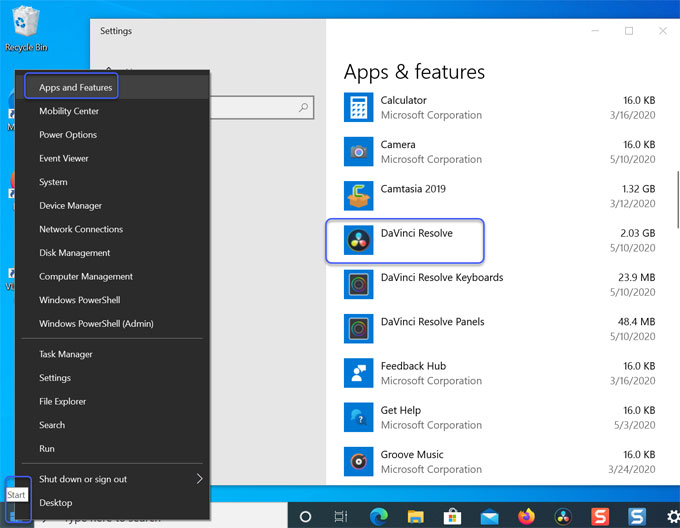Choose Apps and Features from context menu
Screen dimensions: 680x528
75,88
